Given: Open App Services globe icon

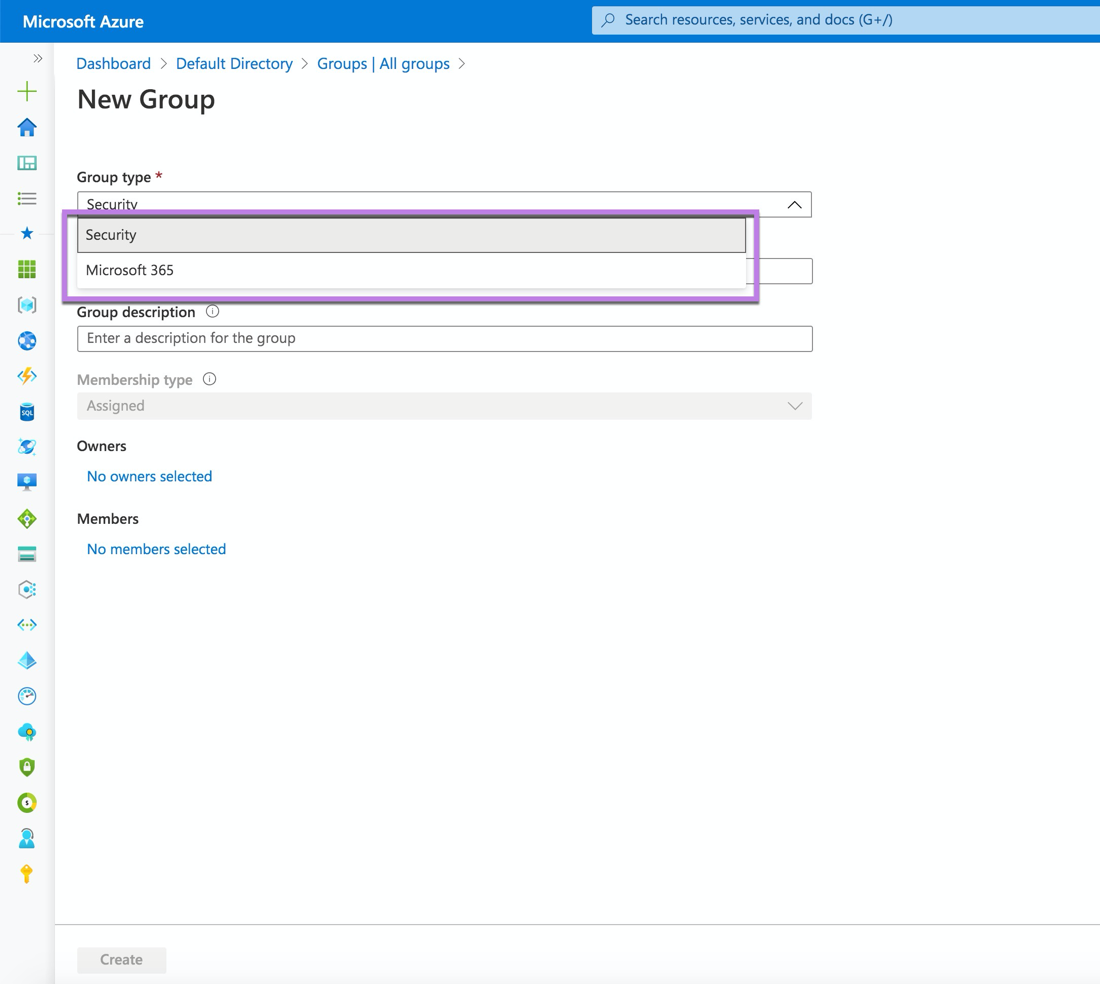Looking at the screenshot, I should [27, 341].
